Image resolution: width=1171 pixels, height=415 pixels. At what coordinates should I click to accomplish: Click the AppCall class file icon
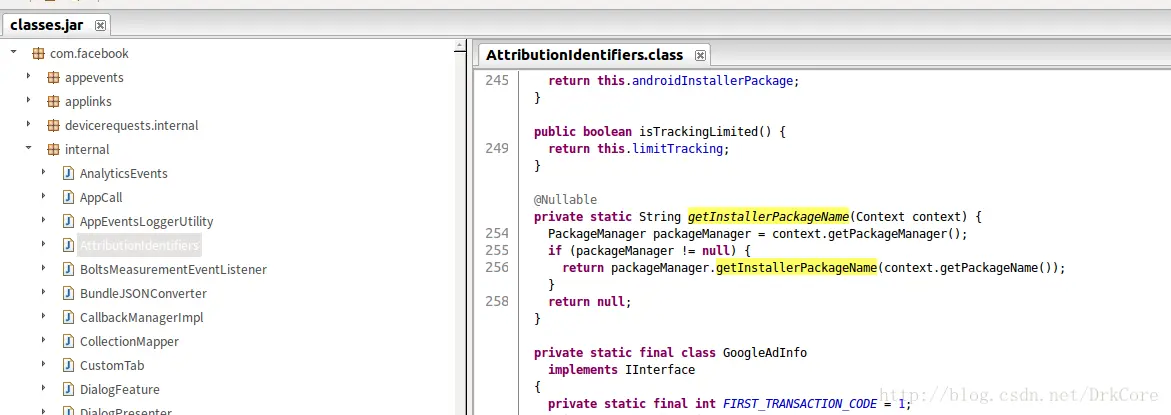pyautogui.click(x=68, y=197)
